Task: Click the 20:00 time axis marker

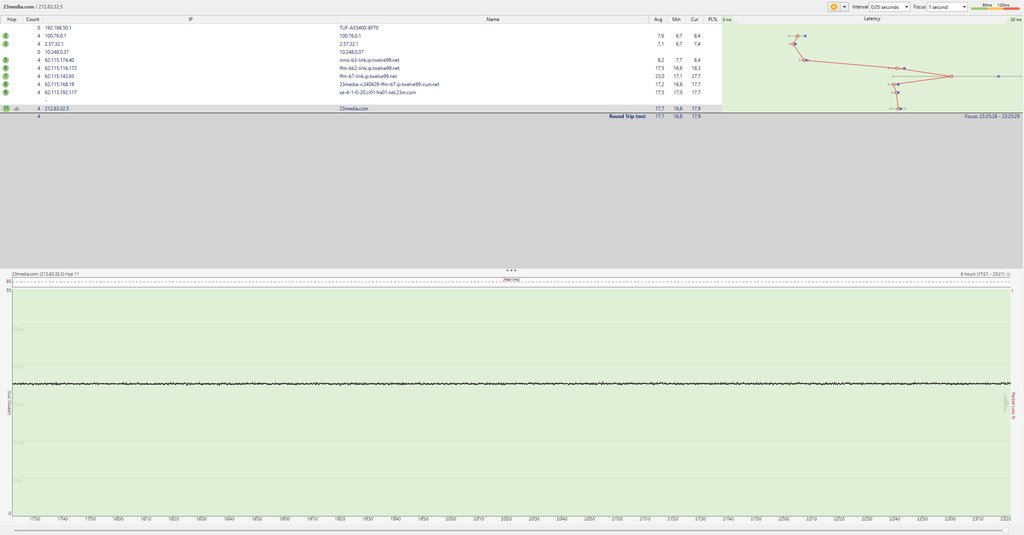Action: (x=451, y=519)
